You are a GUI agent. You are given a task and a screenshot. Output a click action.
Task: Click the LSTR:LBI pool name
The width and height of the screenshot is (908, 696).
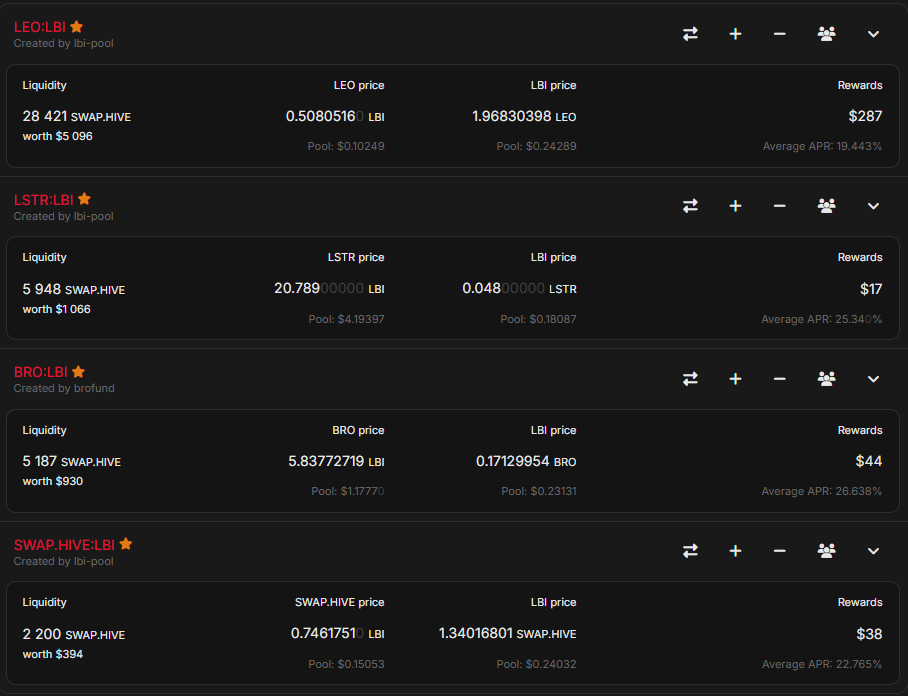43,200
